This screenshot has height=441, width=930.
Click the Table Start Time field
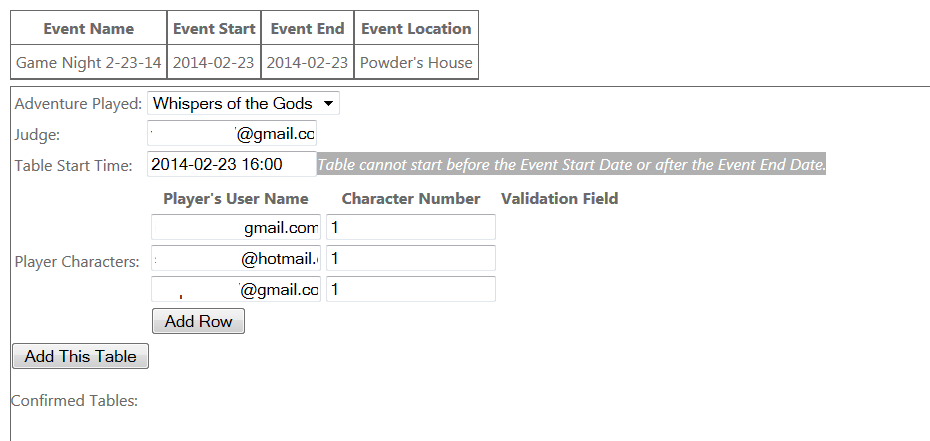tap(232, 164)
